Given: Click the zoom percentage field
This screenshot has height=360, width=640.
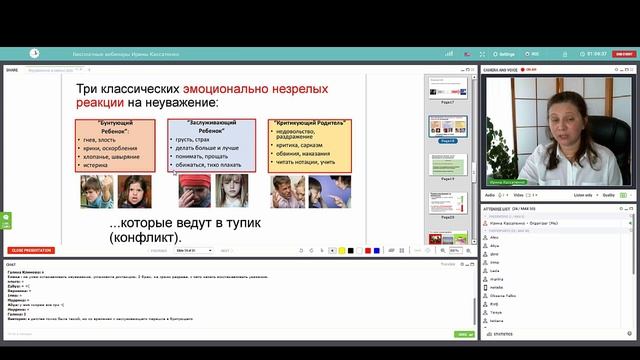Looking at the screenshot, I should point(456,251).
